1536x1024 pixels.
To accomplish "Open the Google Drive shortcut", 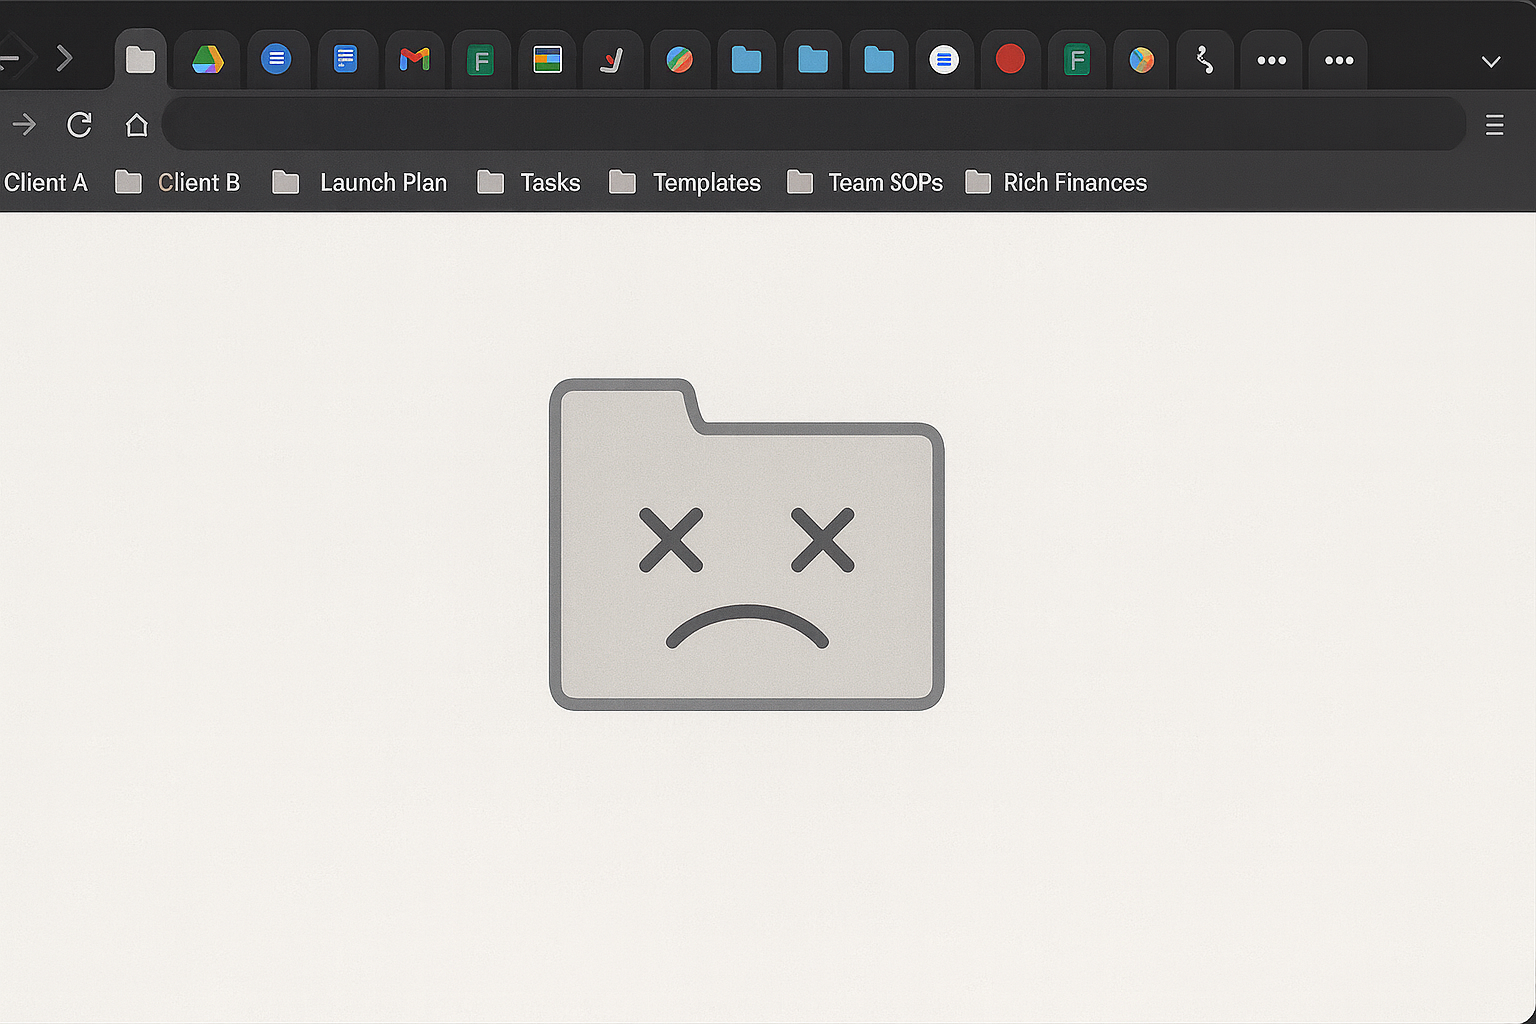I will click(x=206, y=59).
